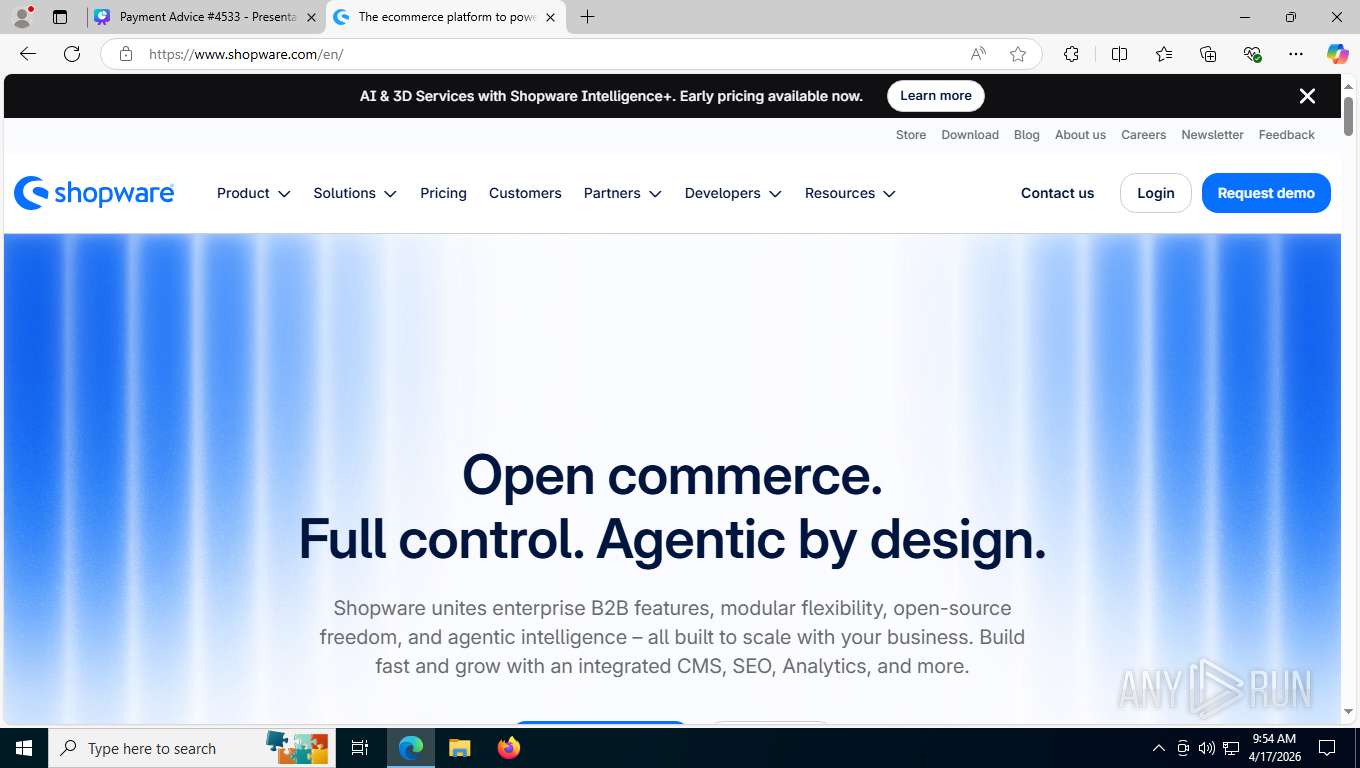1360x768 pixels.
Task: Open Browser essentials heart icon
Action: 1252,54
